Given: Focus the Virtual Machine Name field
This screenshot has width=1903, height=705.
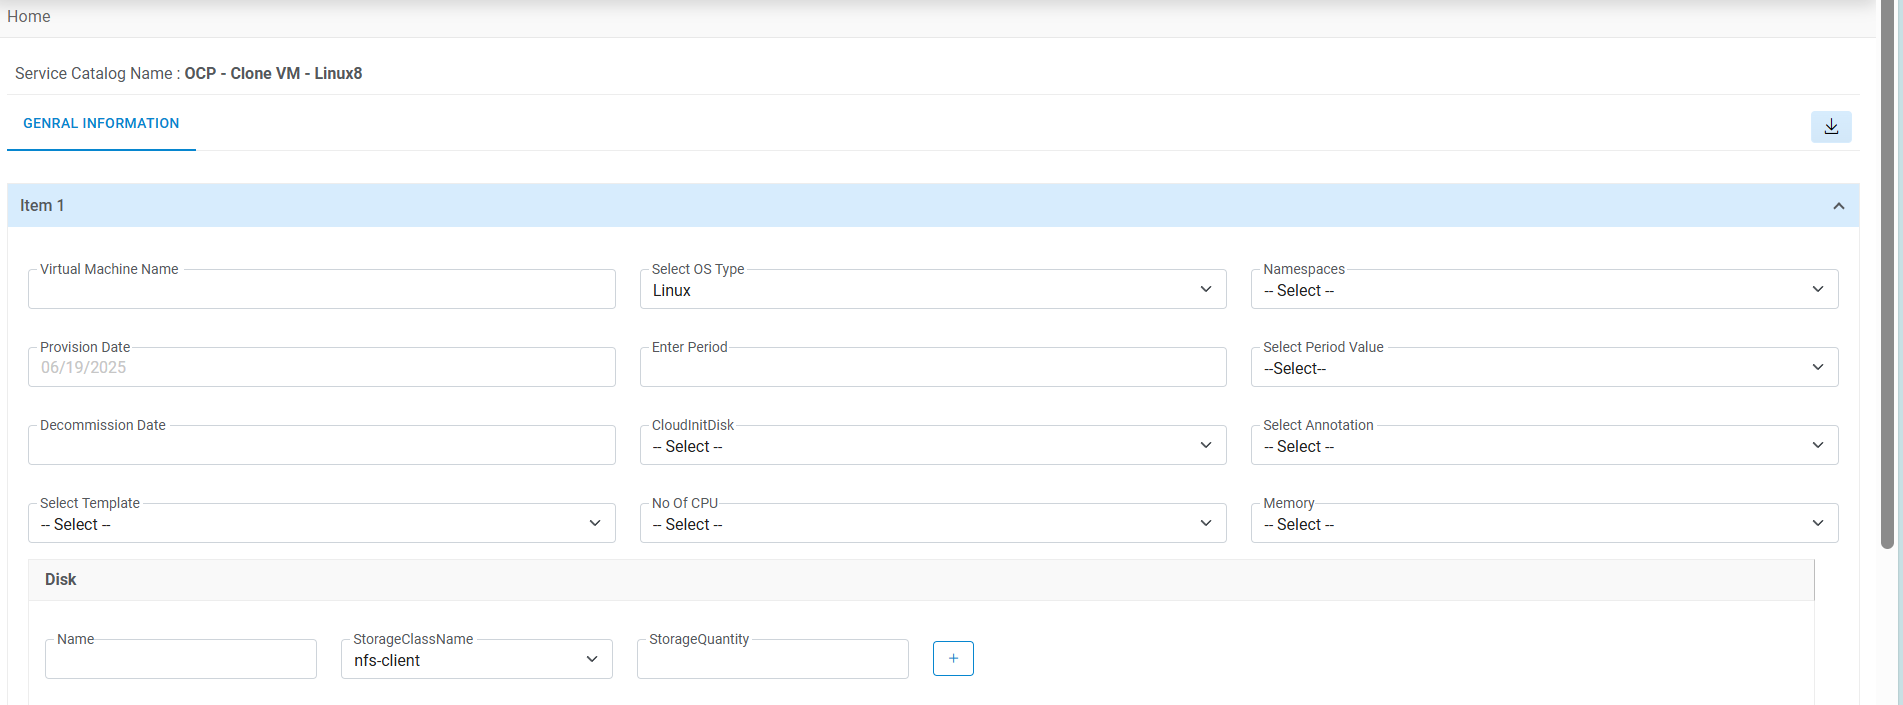Looking at the screenshot, I should [321, 290].
